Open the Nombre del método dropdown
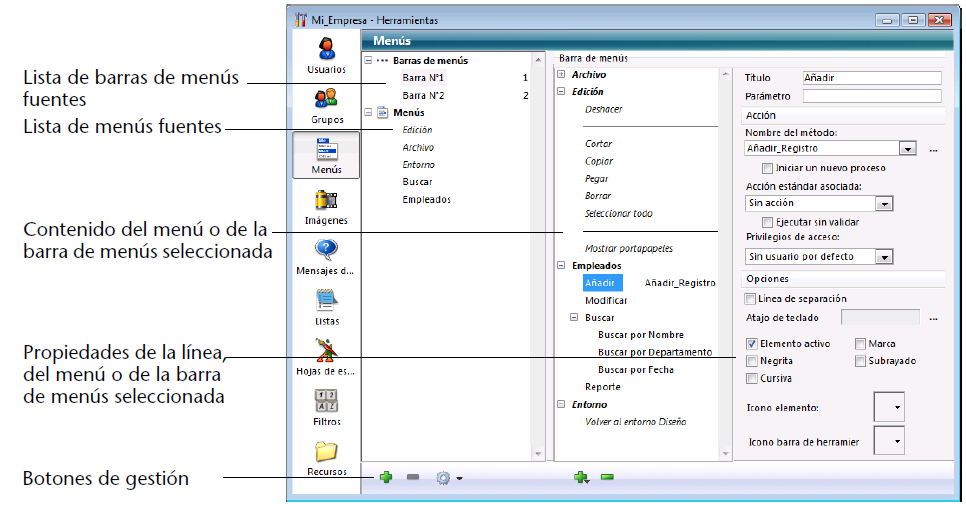This screenshot has width=966, height=508. pos(907,149)
